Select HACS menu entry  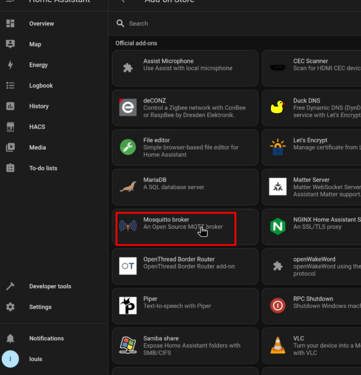[37, 127]
